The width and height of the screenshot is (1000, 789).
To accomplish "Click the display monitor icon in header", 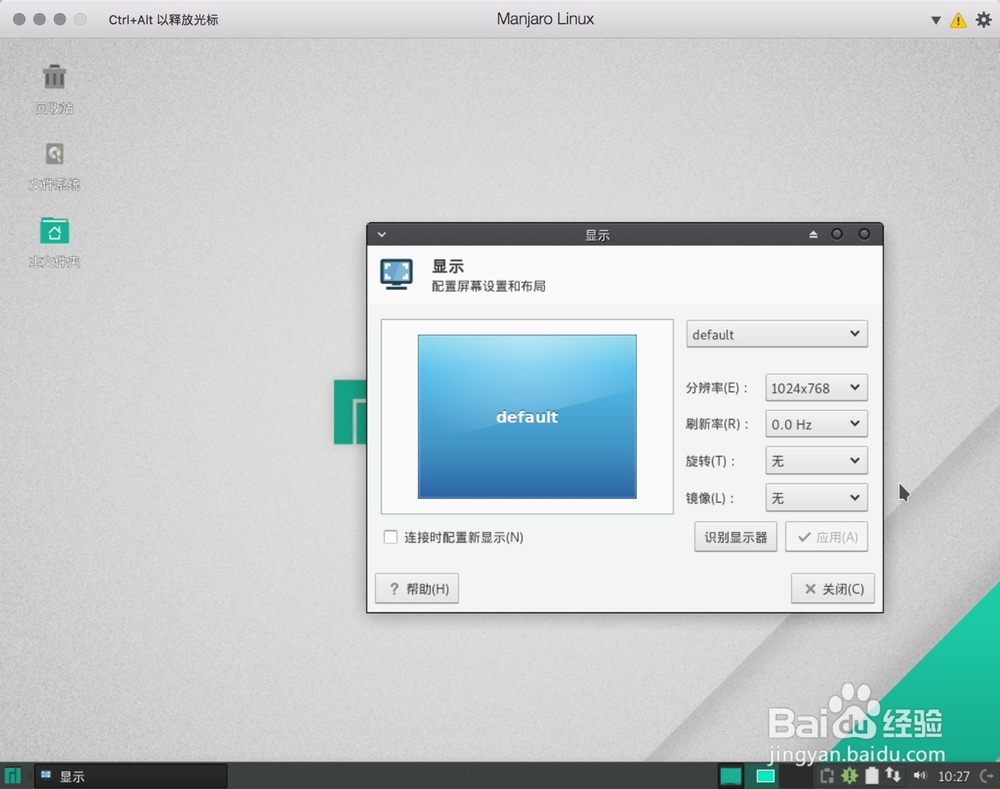I will point(396,274).
